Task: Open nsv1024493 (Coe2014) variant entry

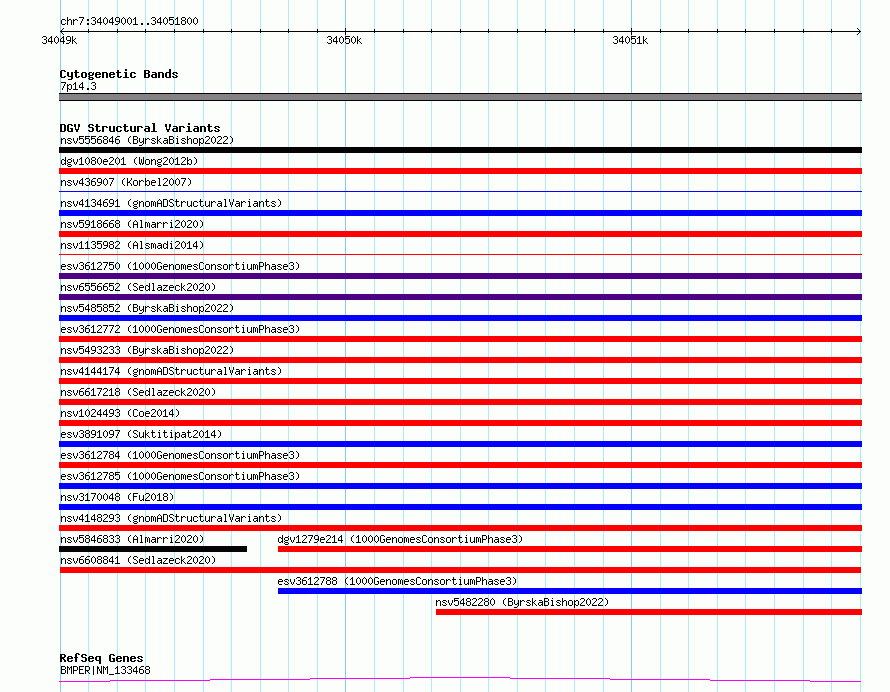Action: coord(120,413)
